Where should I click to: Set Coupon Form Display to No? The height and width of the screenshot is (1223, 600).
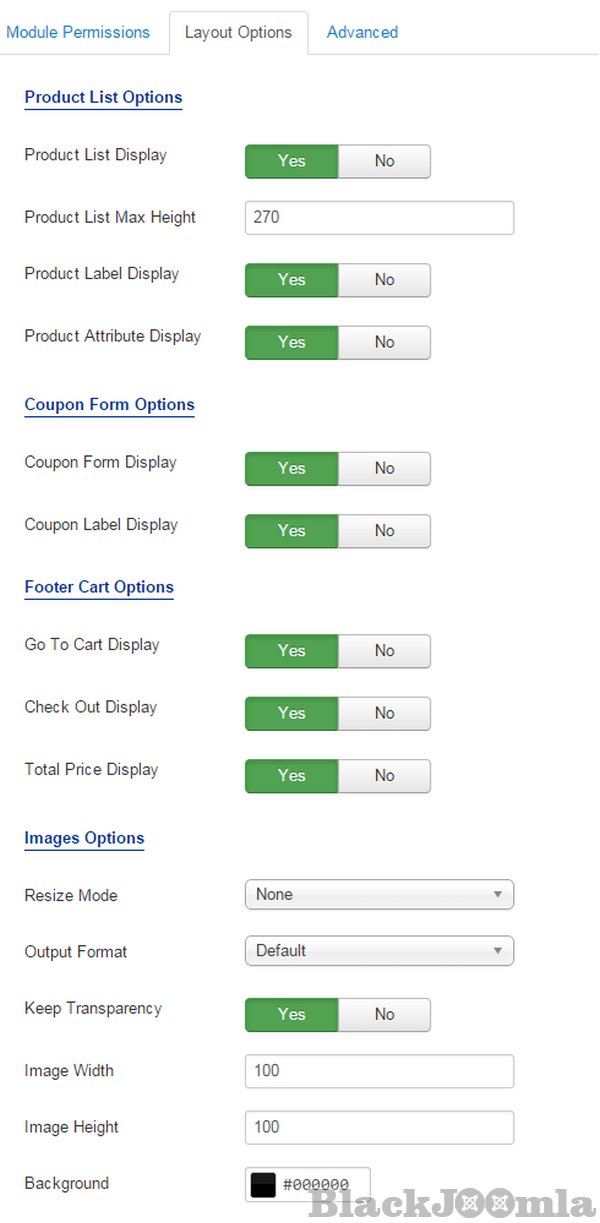384,468
